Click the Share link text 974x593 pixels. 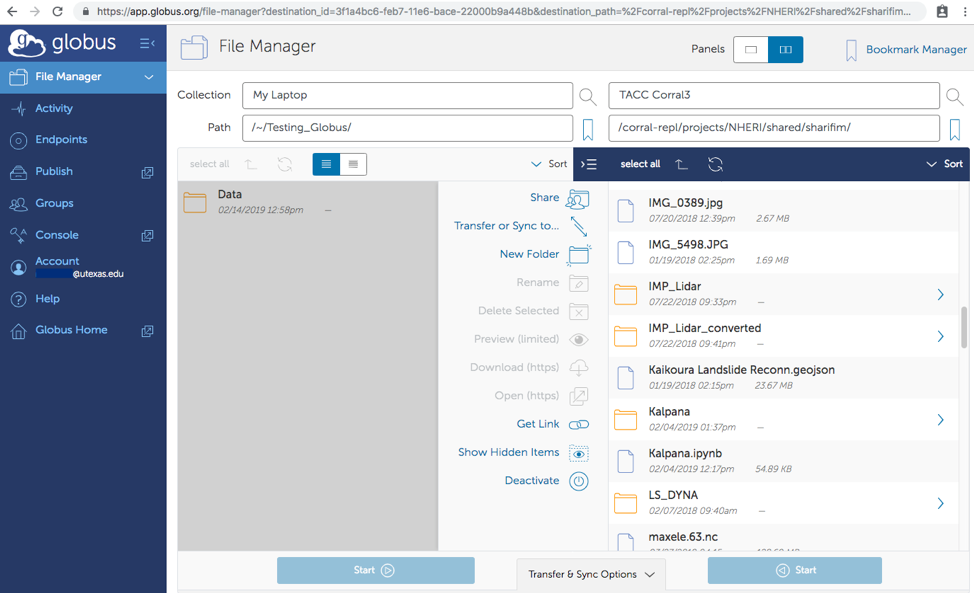(544, 197)
